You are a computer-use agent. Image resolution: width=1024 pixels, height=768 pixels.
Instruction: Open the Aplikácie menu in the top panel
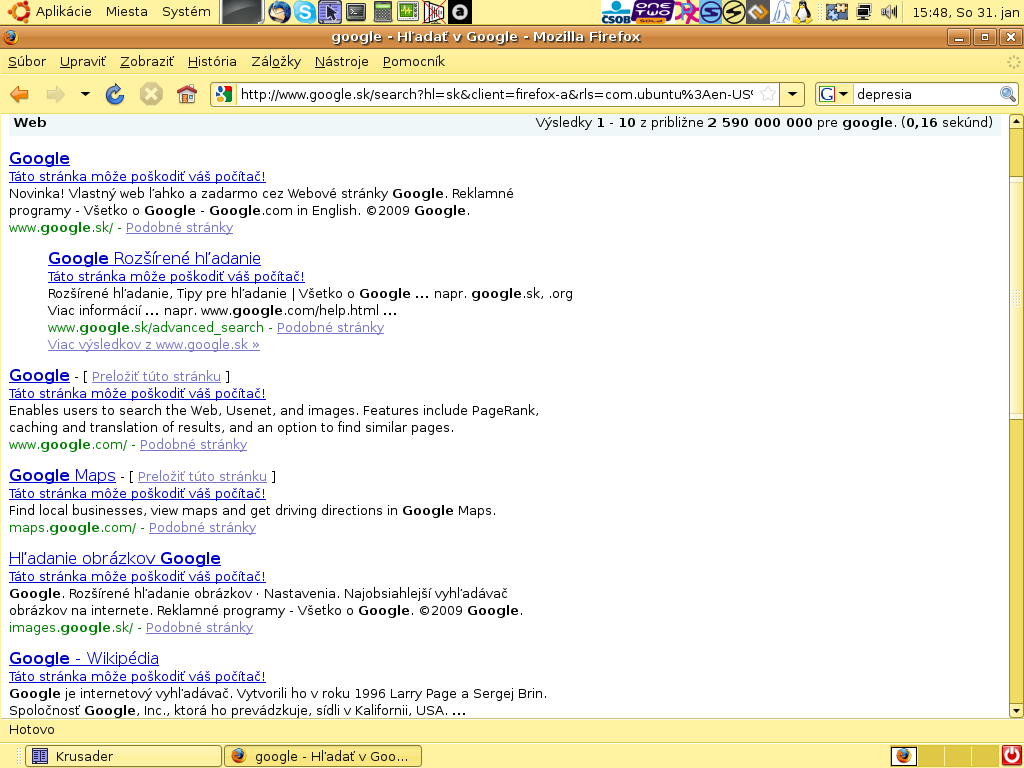tap(63, 12)
